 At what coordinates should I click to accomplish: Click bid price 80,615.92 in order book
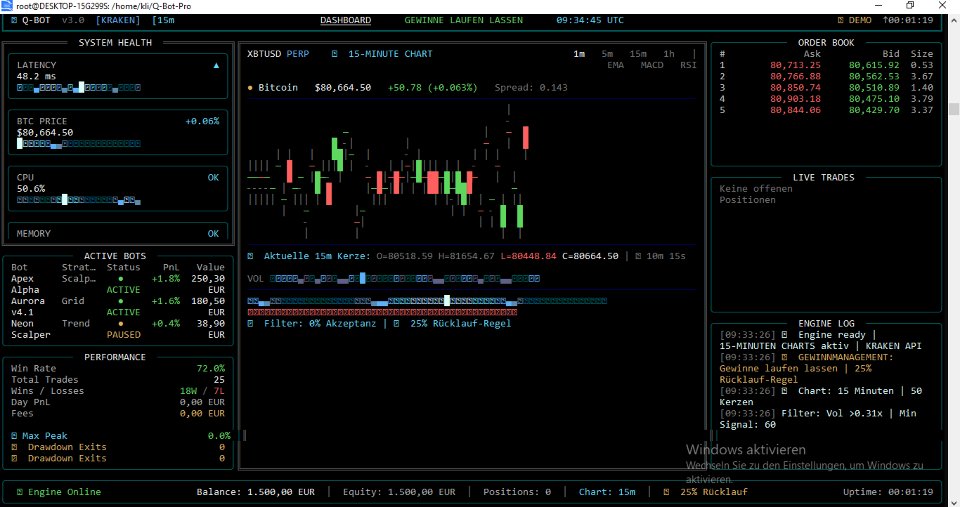coord(874,65)
